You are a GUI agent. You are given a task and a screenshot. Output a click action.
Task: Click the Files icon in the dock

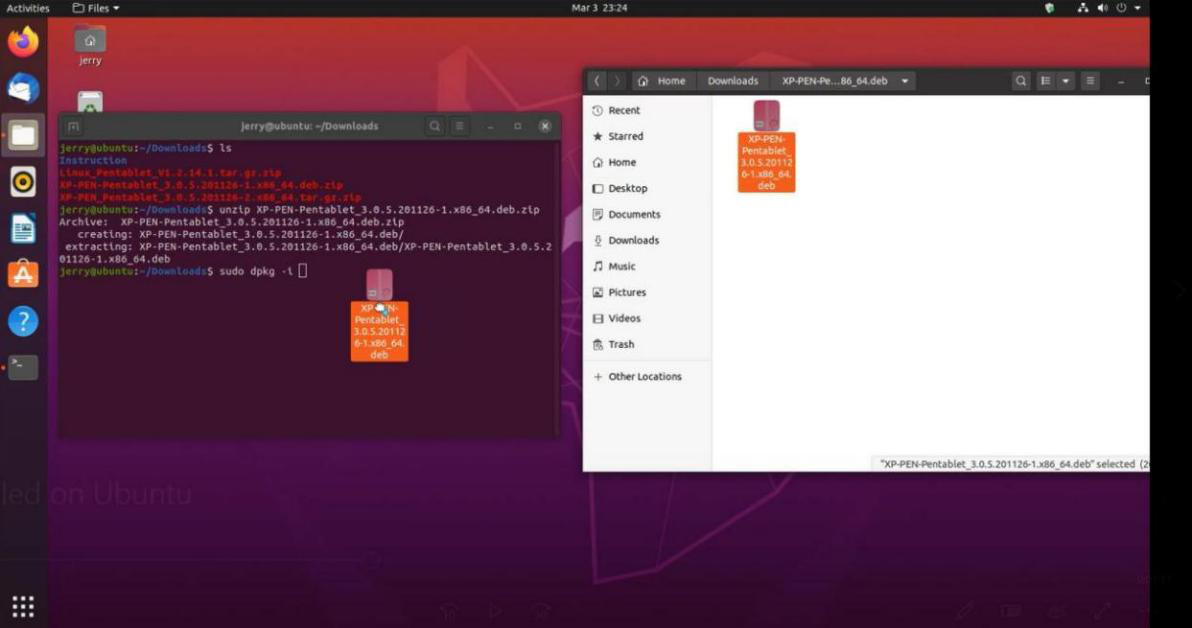pos(23,135)
